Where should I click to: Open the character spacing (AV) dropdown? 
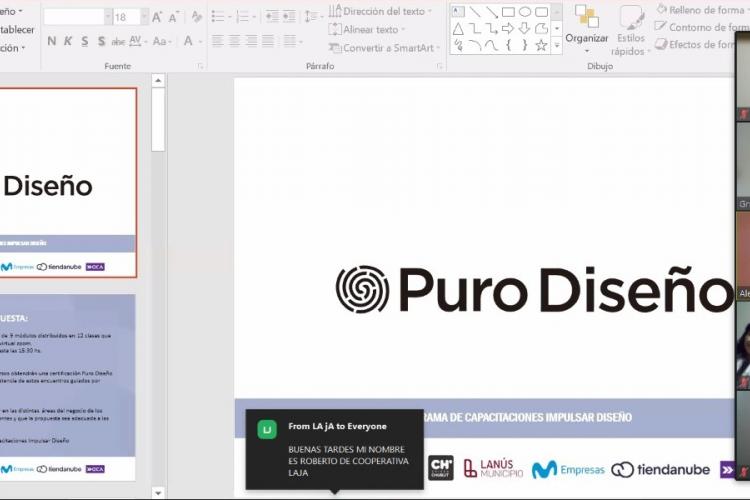[x=145, y=42]
